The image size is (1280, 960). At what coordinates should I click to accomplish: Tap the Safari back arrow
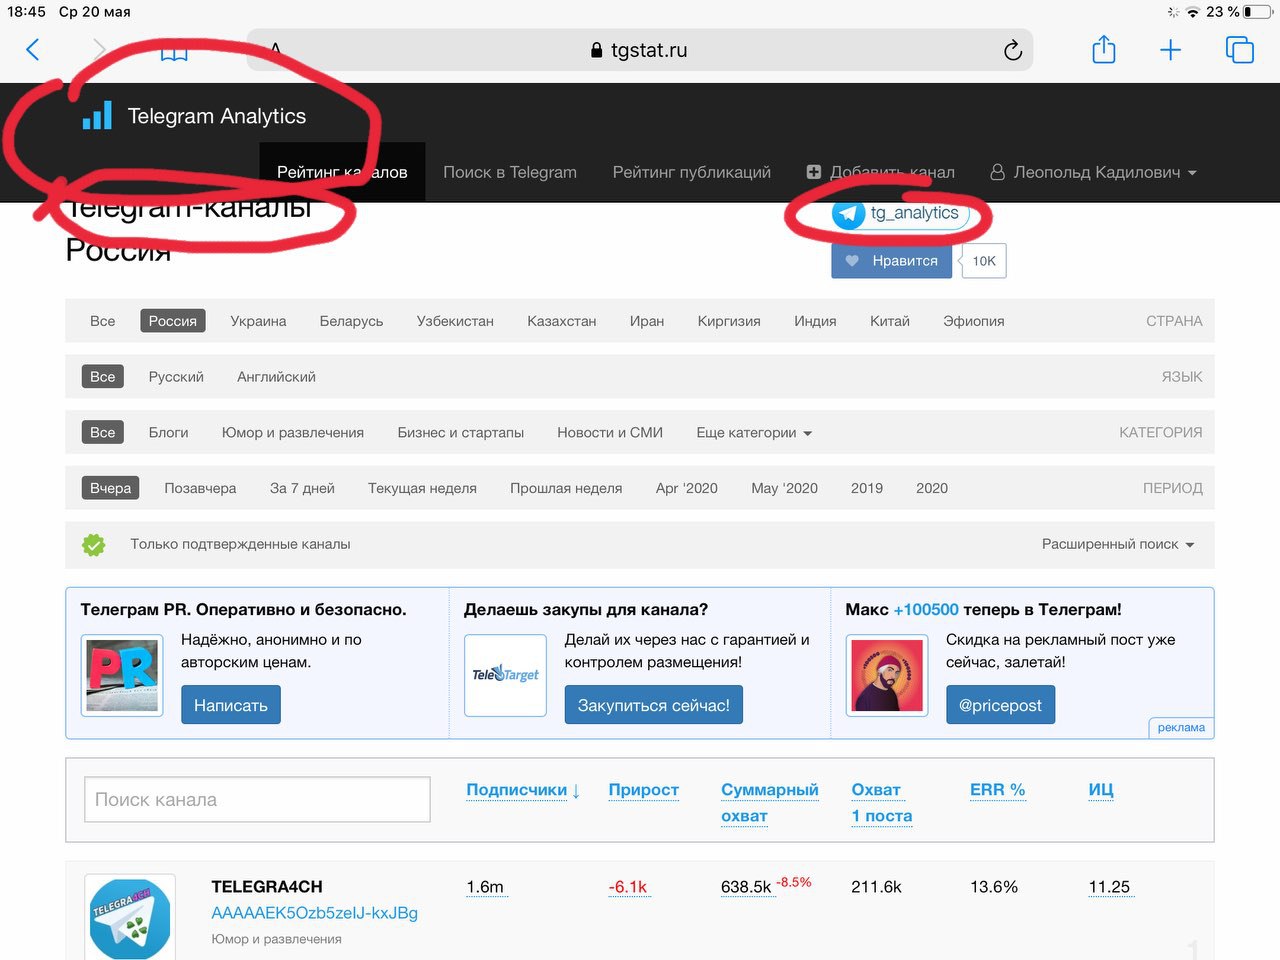pos(33,50)
